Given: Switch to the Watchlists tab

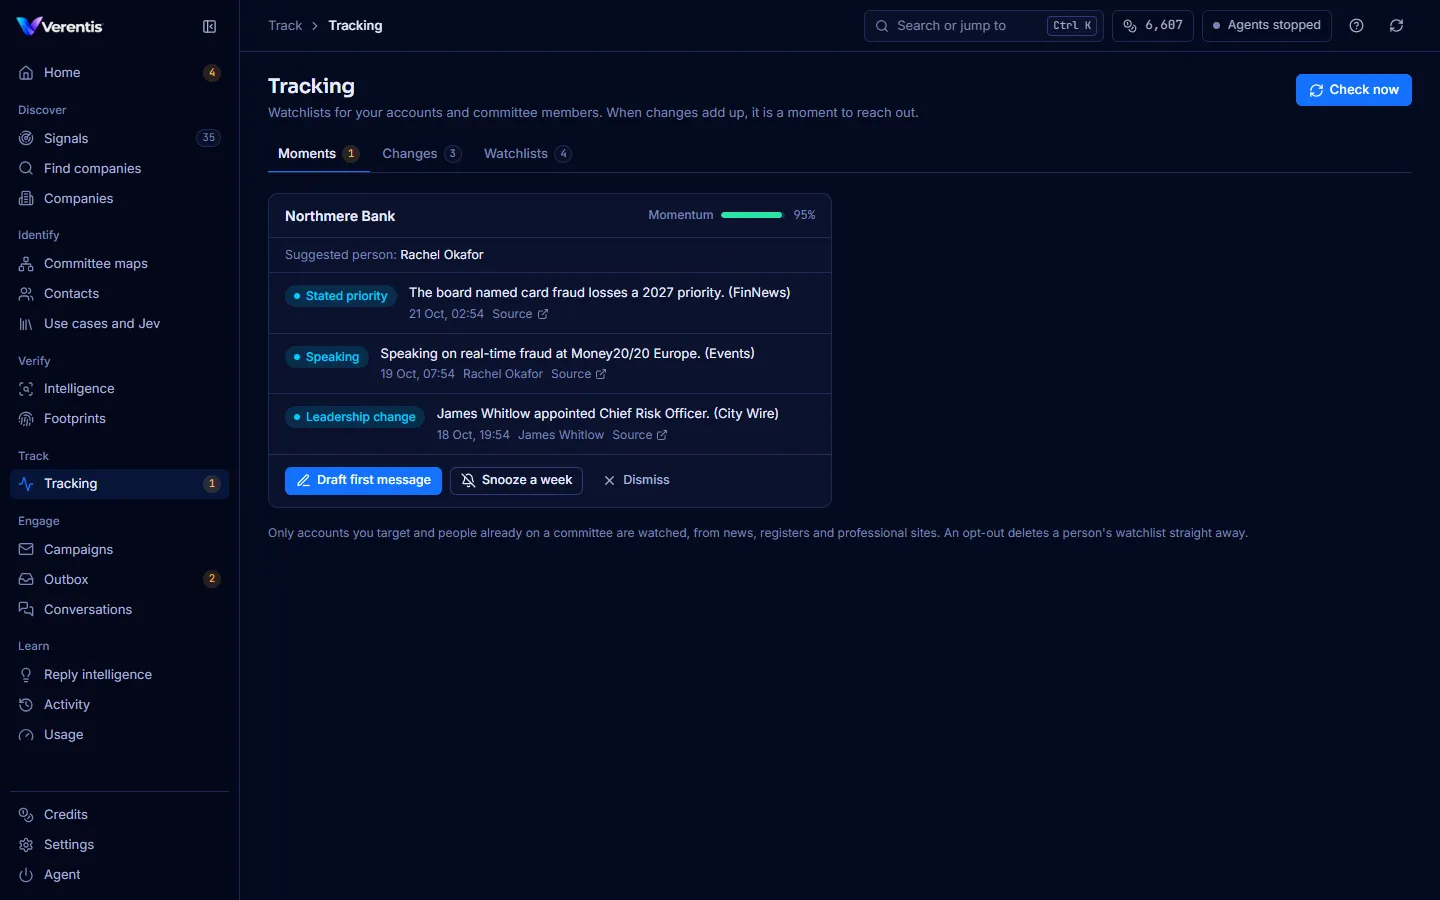Looking at the screenshot, I should coord(527,154).
